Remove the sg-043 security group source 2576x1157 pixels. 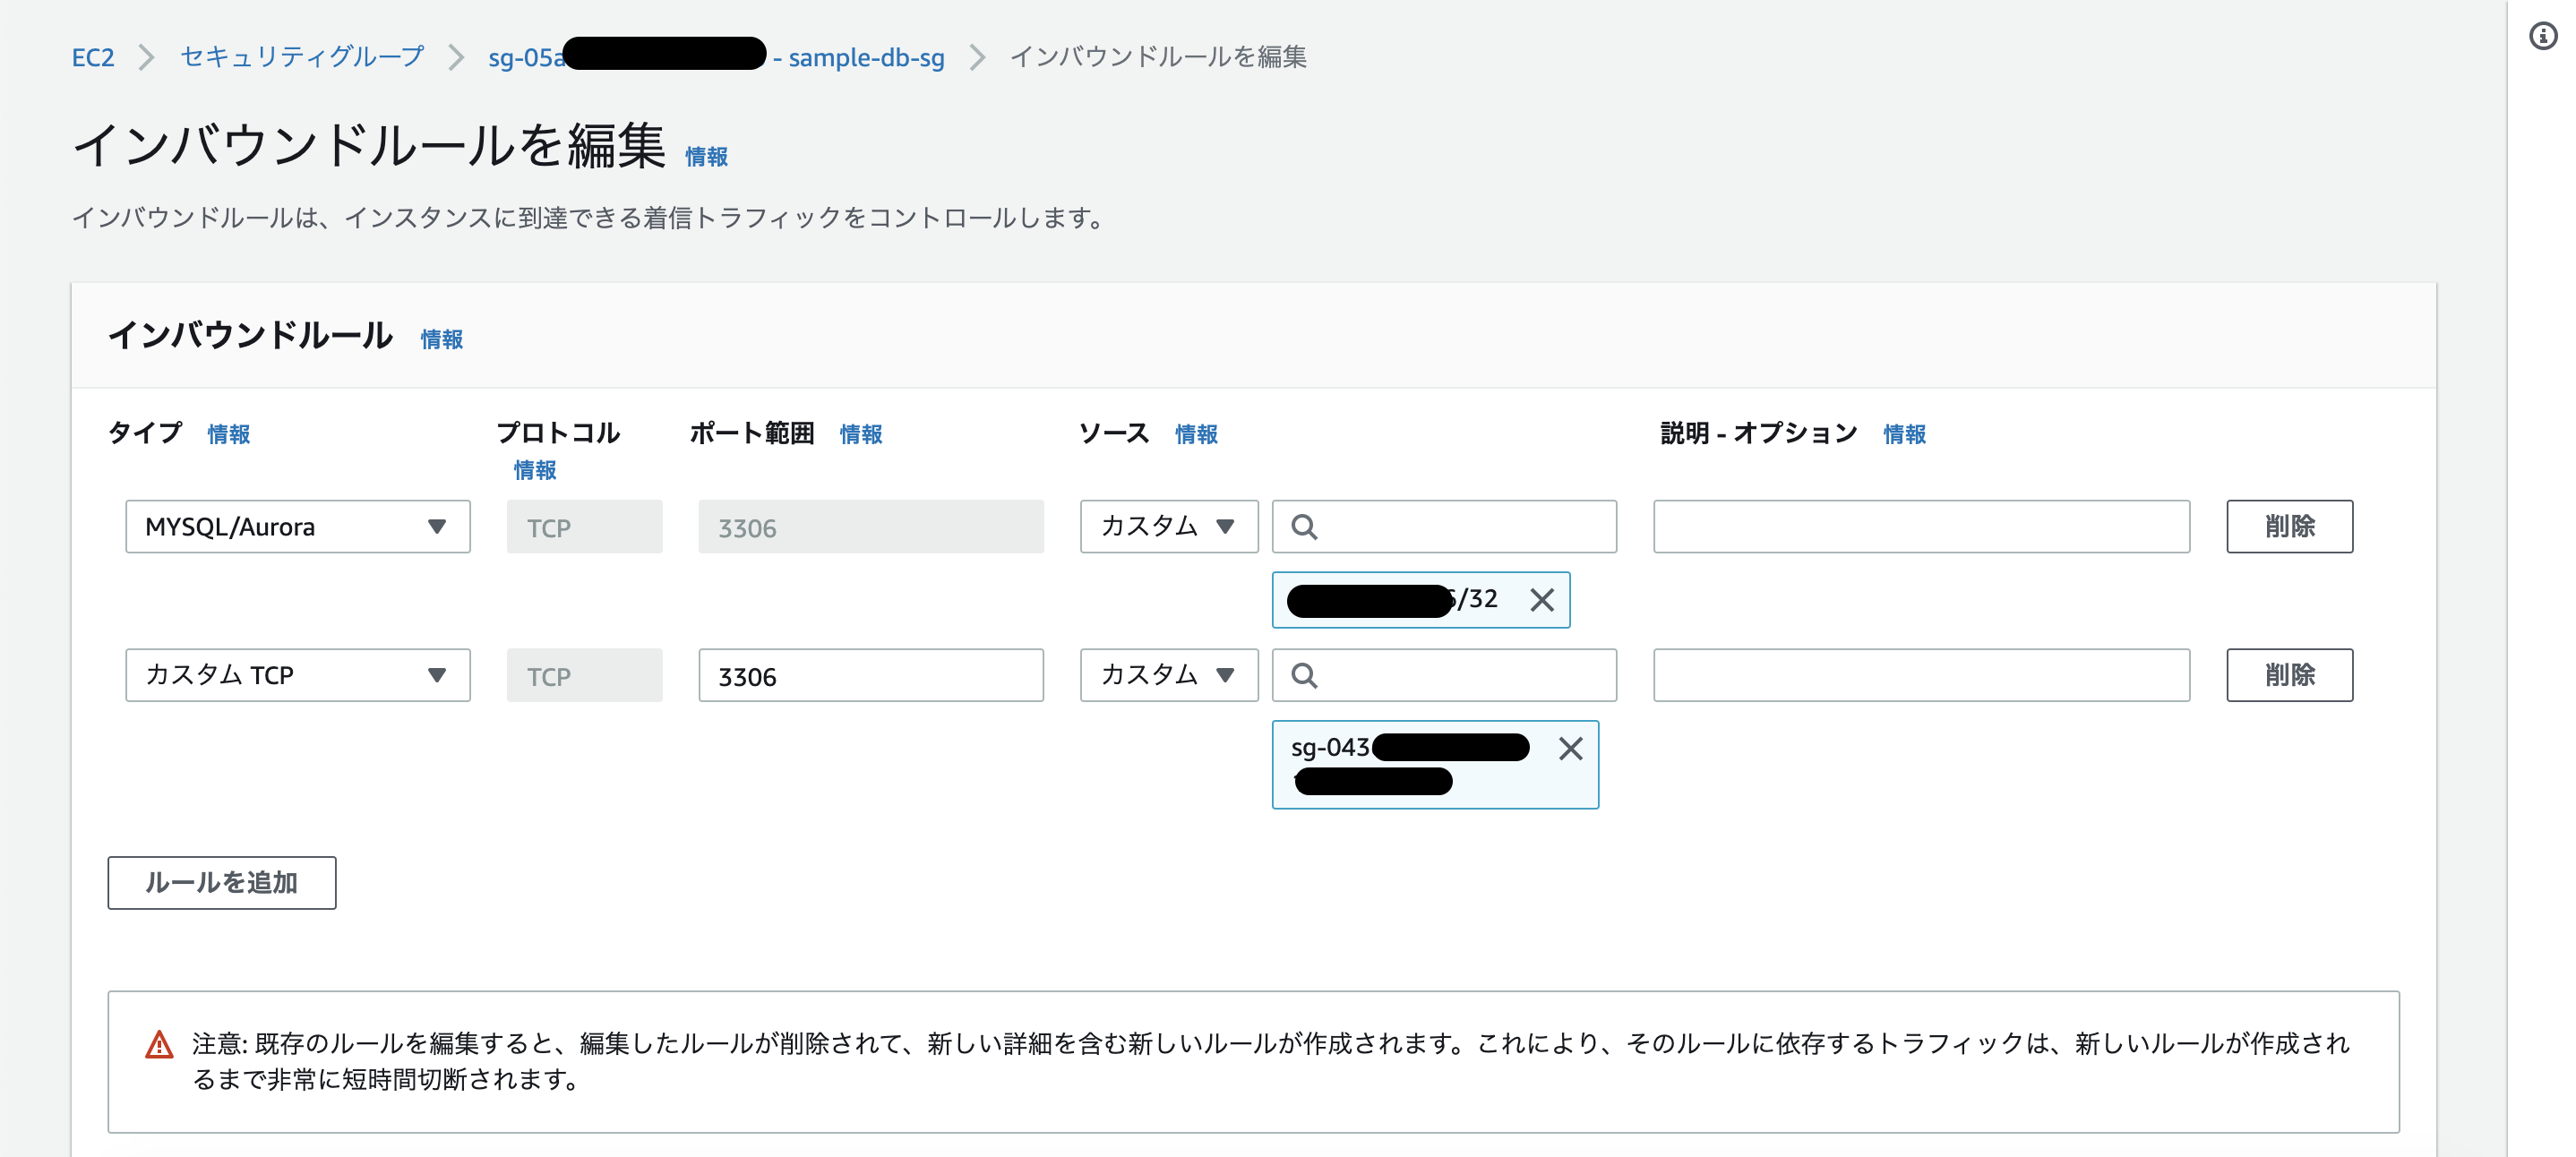click(x=1572, y=748)
